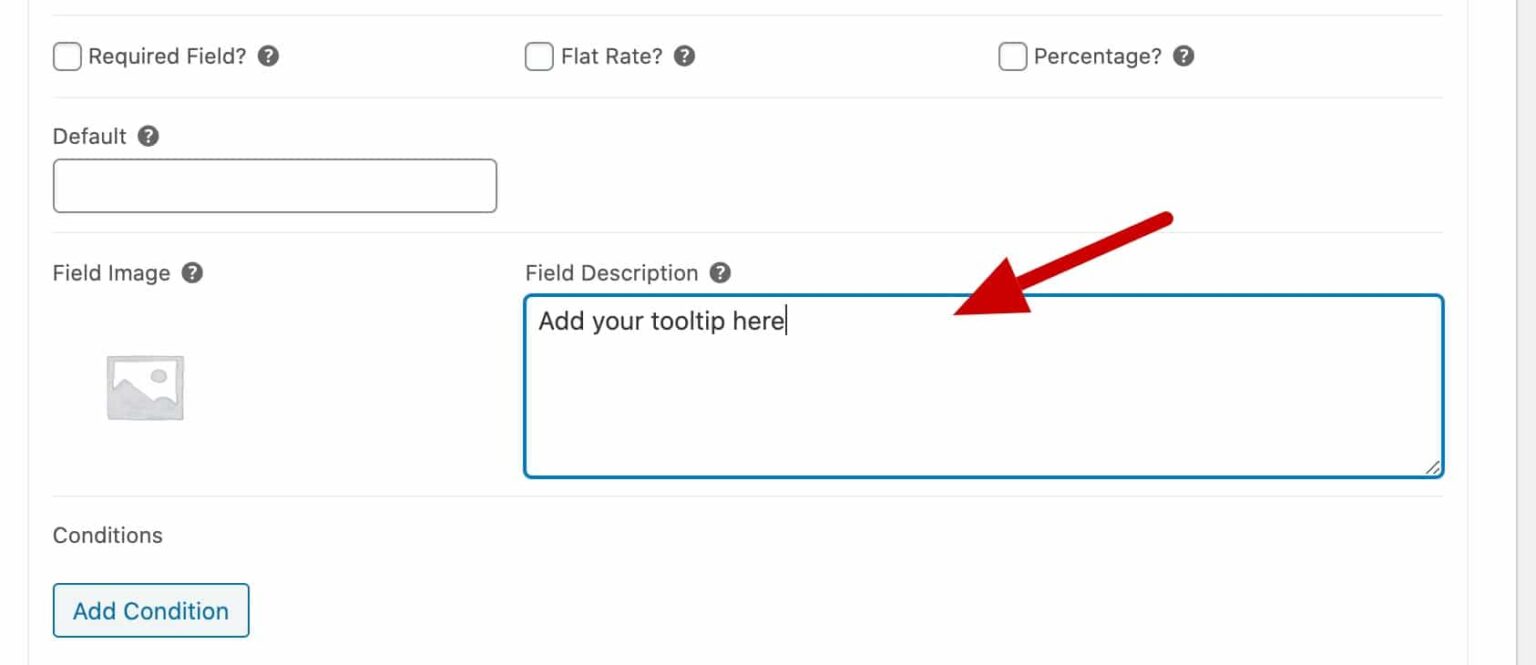Click the Field Description label text
The height and width of the screenshot is (665, 1536).
point(611,272)
